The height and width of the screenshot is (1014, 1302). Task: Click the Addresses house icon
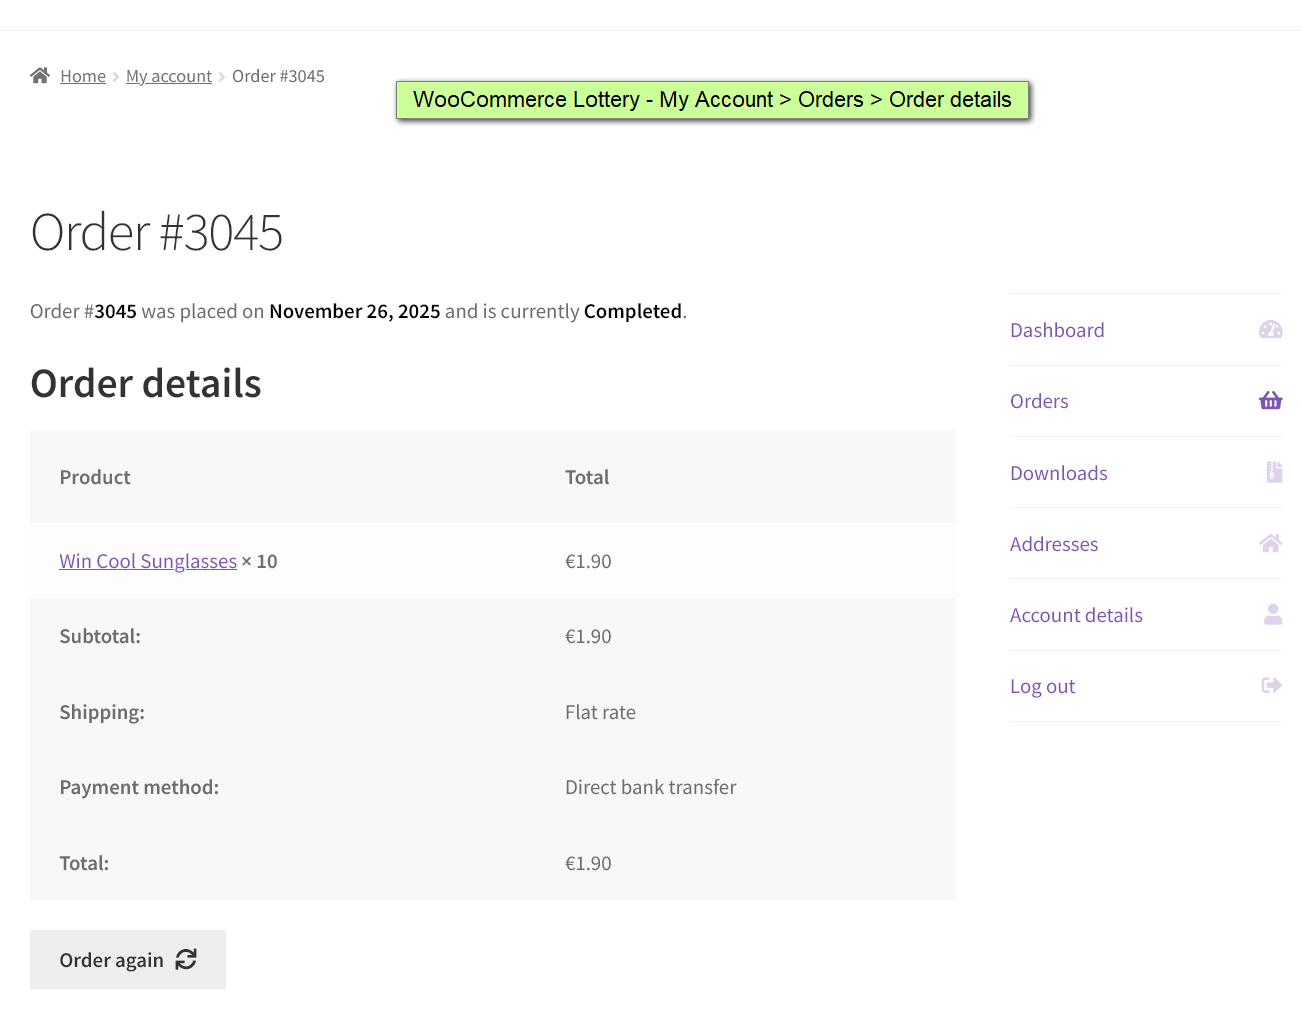point(1270,544)
